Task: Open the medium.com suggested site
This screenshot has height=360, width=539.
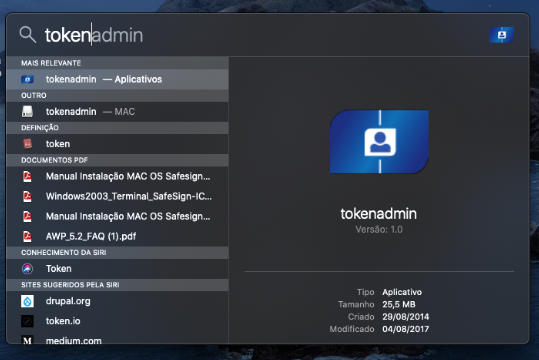Action: tap(117, 339)
